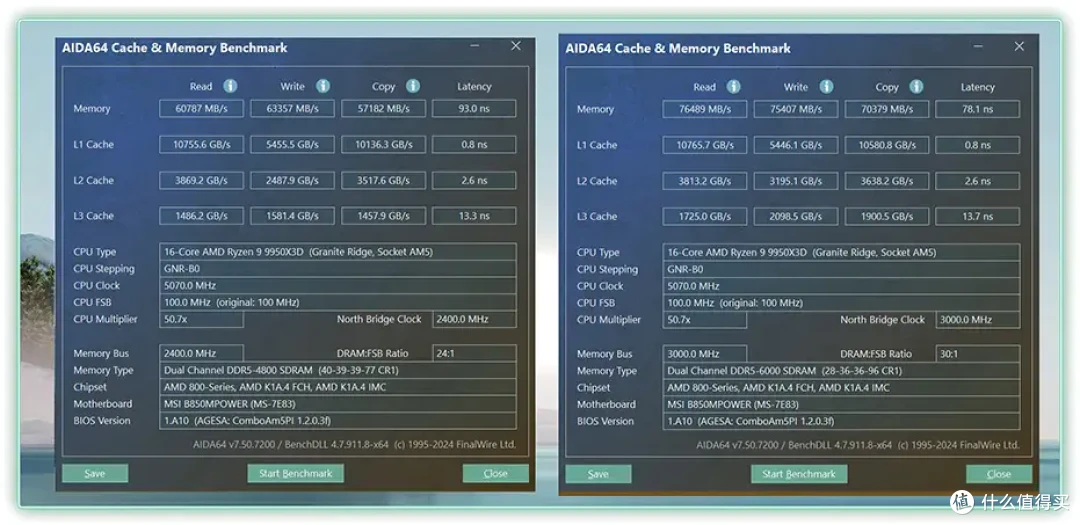Click CPU FSB 100.0 MHz in right window

[841, 302]
